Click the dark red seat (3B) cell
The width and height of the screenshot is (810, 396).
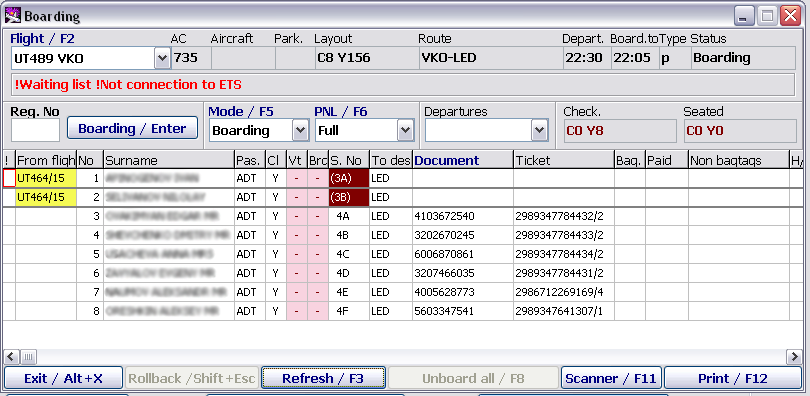pos(349,197)
